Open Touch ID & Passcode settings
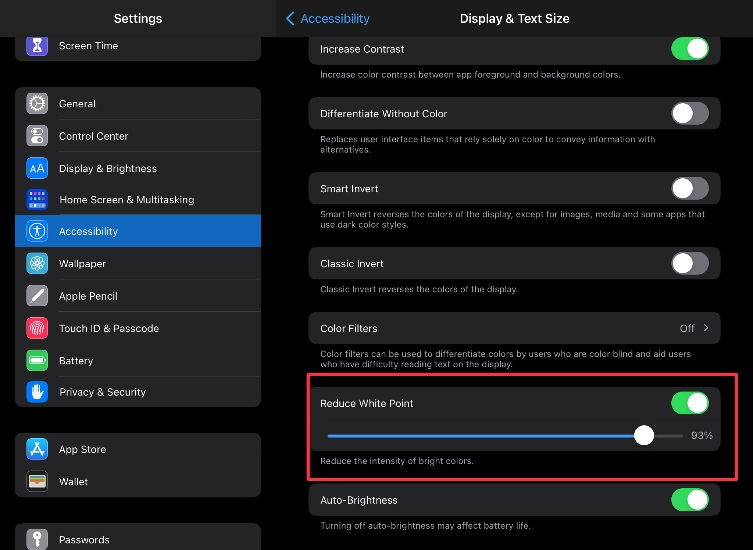 [138, 328]
